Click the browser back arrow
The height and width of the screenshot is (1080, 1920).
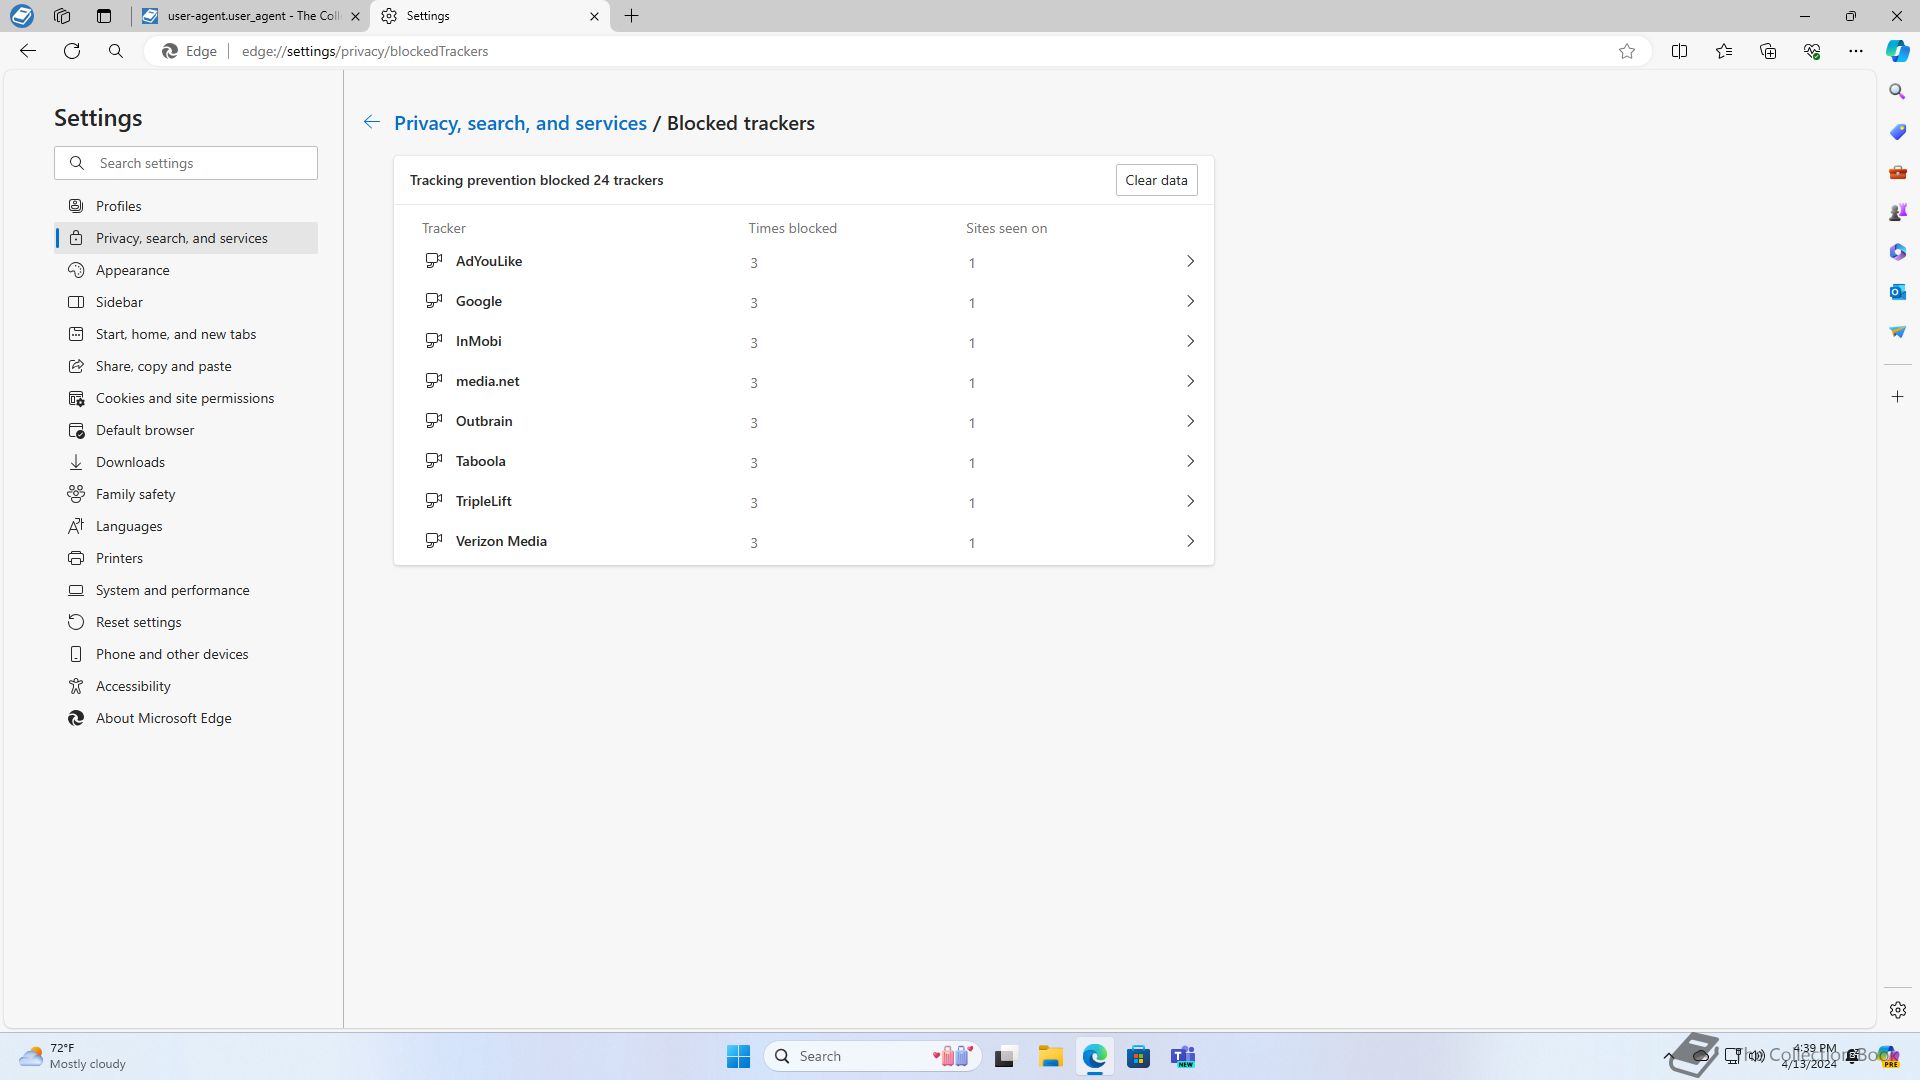pyautogui.click(x=28, y=51)
